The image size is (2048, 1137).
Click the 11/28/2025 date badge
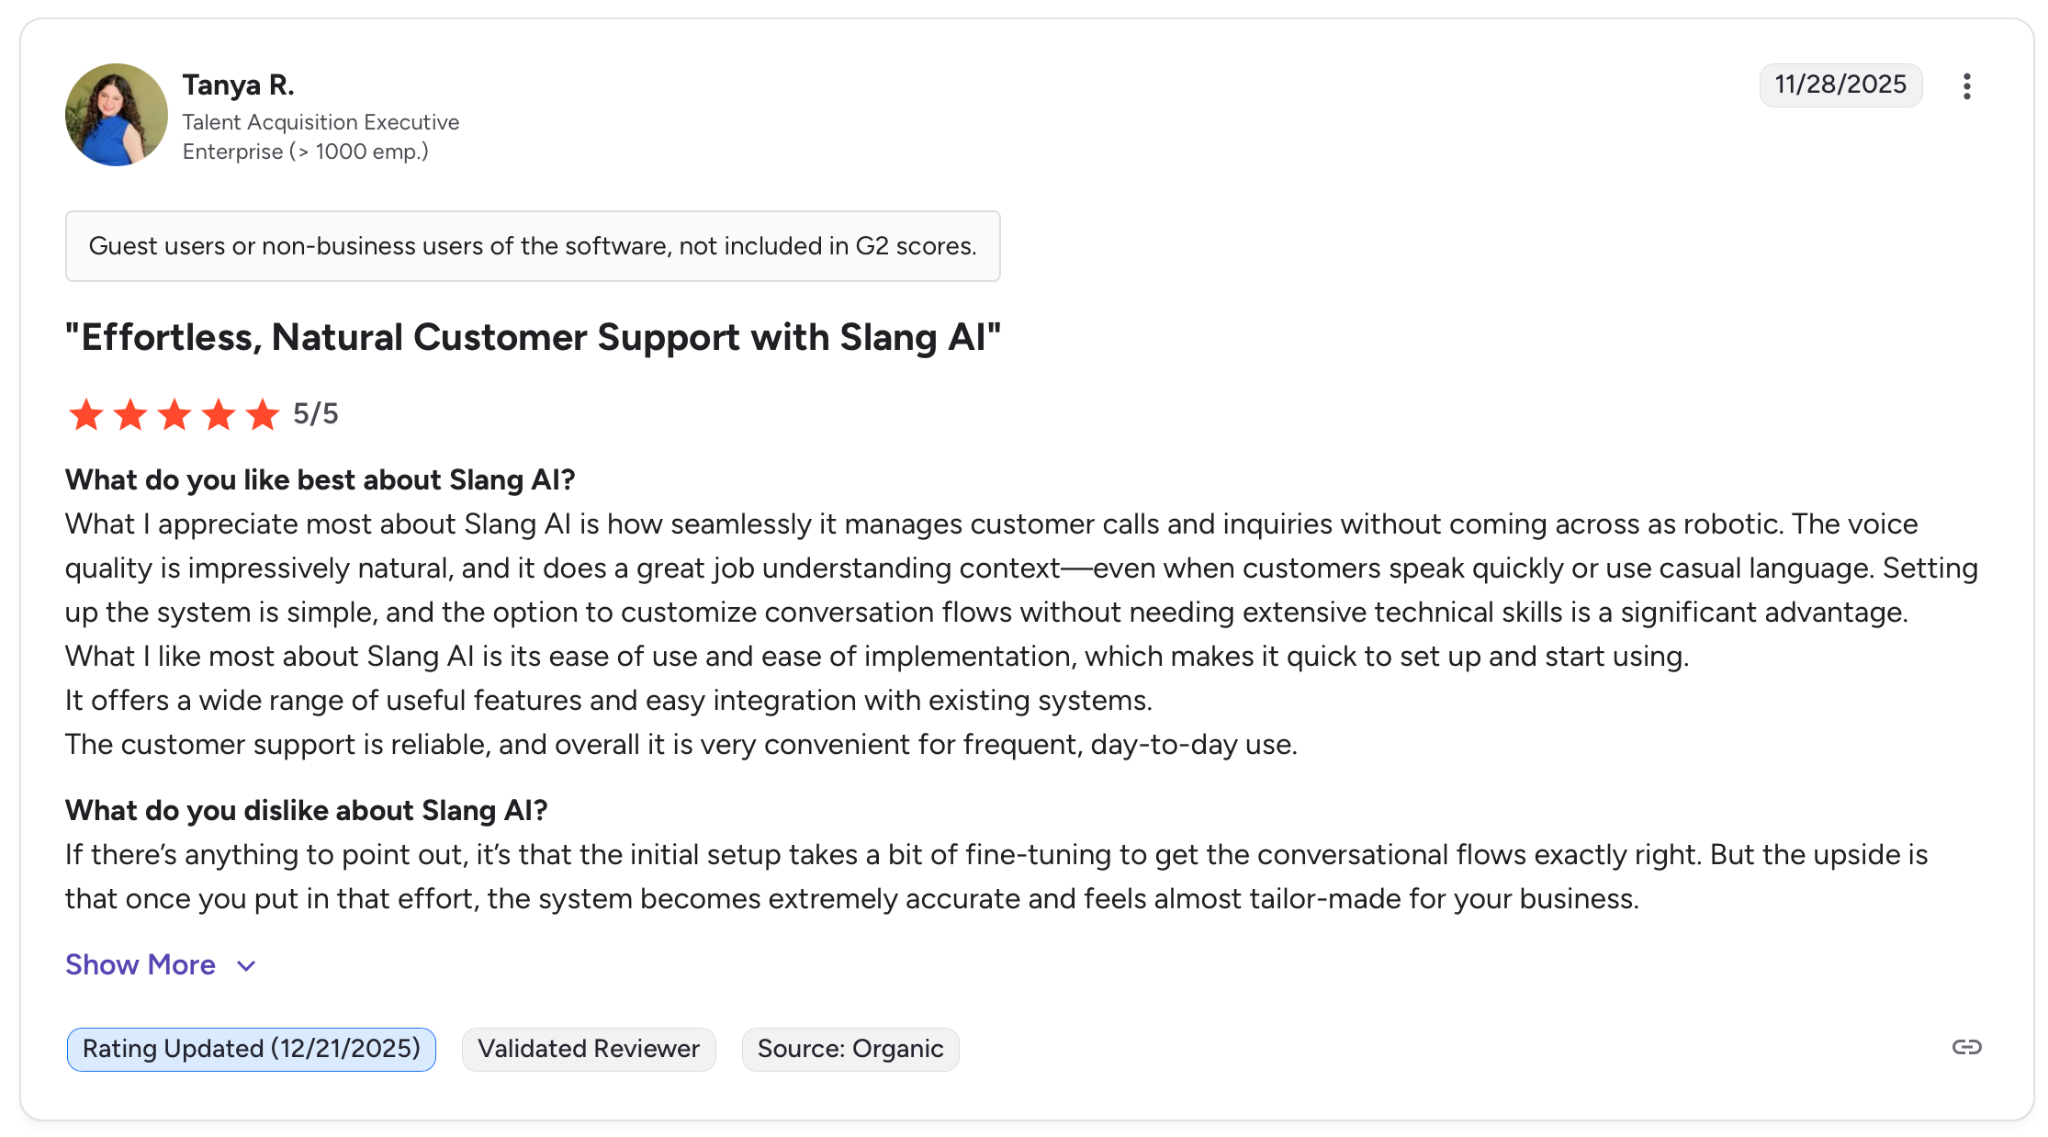(1840, 85)
